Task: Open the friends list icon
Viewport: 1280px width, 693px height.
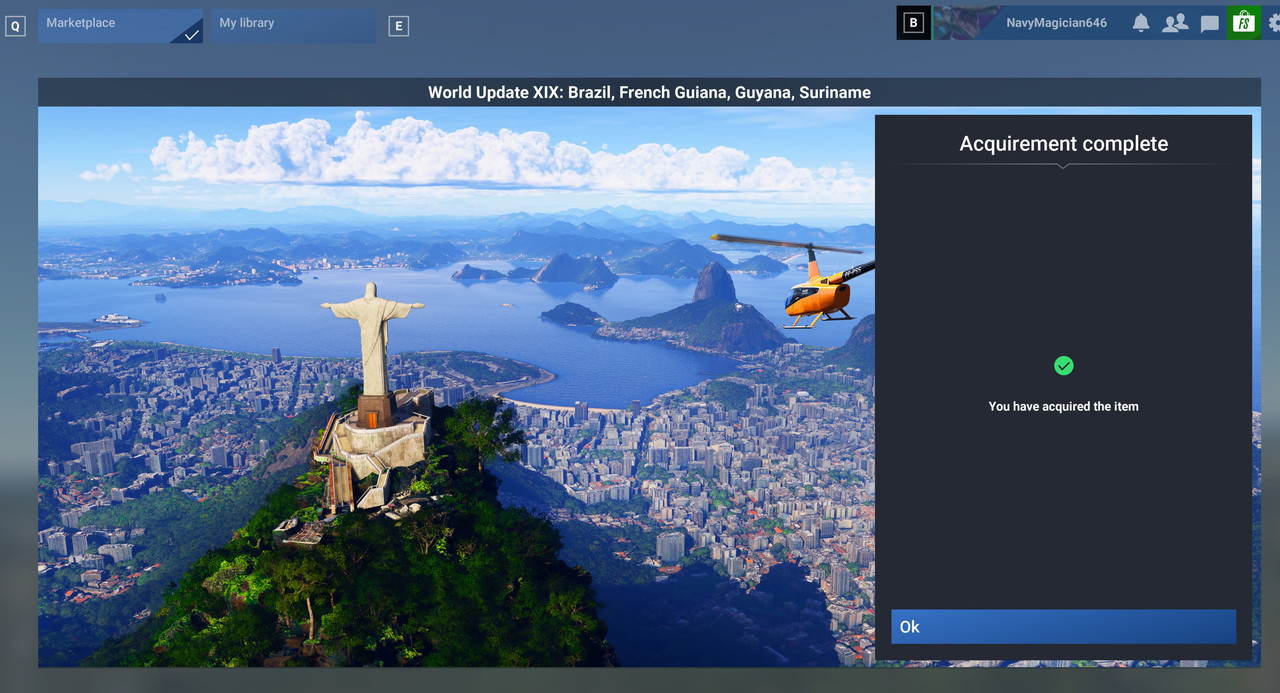Action: click(x=1175, y=23)
